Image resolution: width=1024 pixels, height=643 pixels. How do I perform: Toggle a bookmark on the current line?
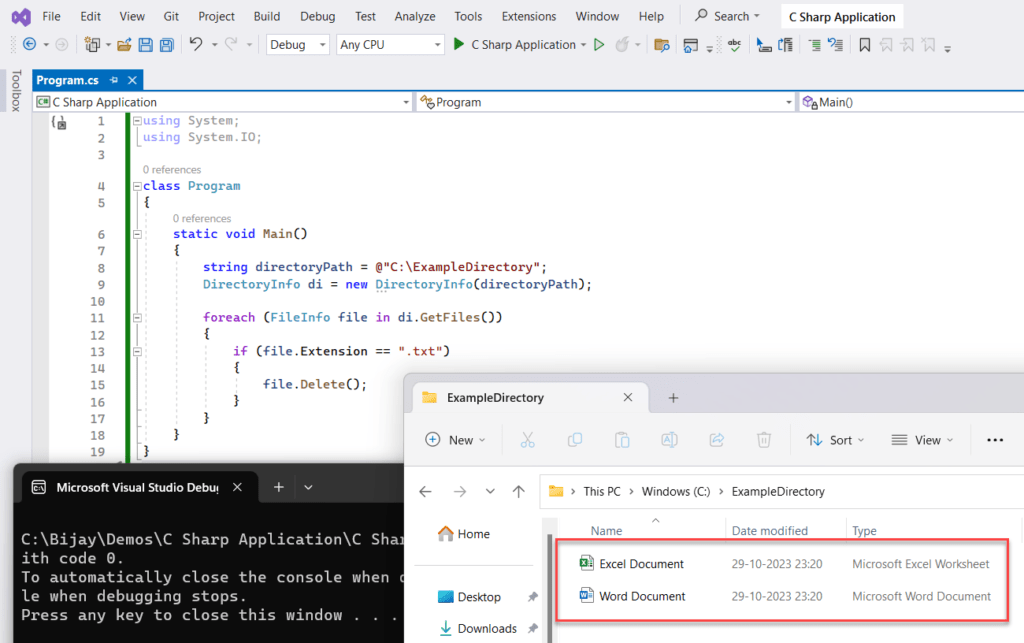(864, 45)
